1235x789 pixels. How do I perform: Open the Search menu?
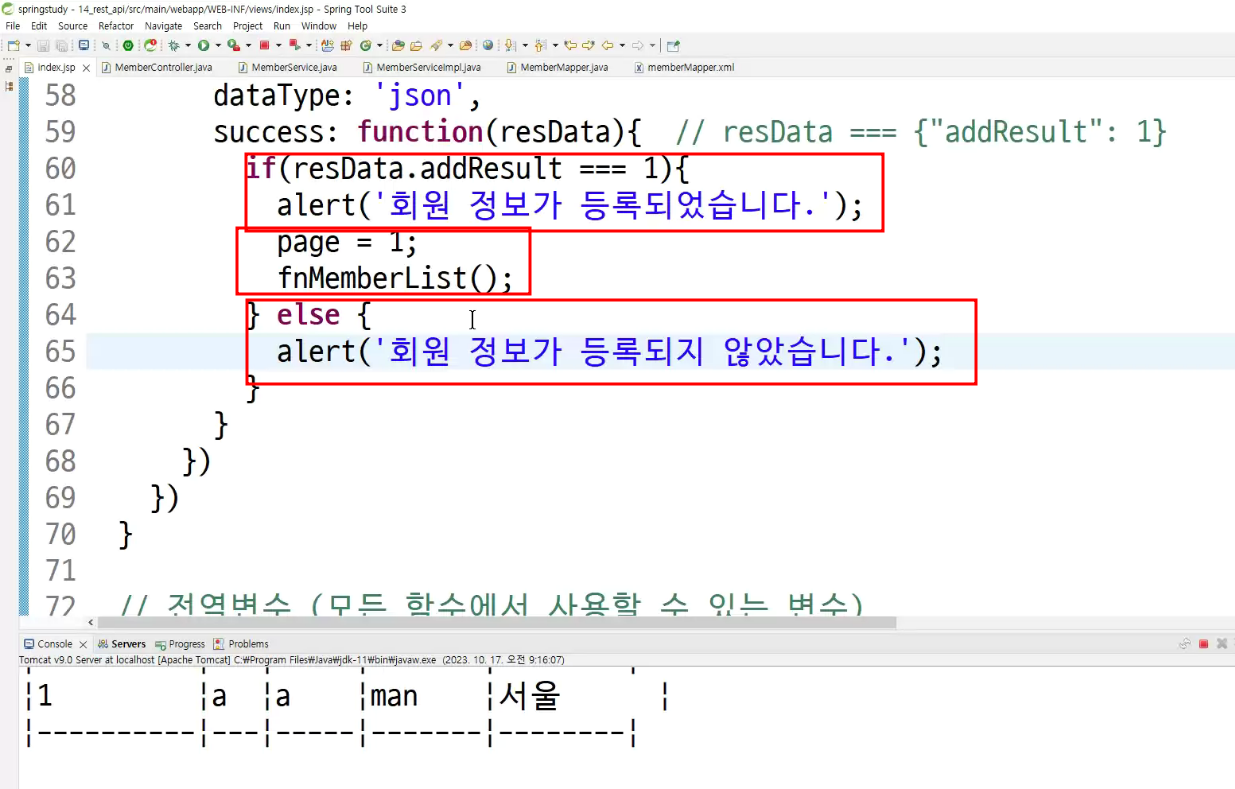click(x=208, y=26)
